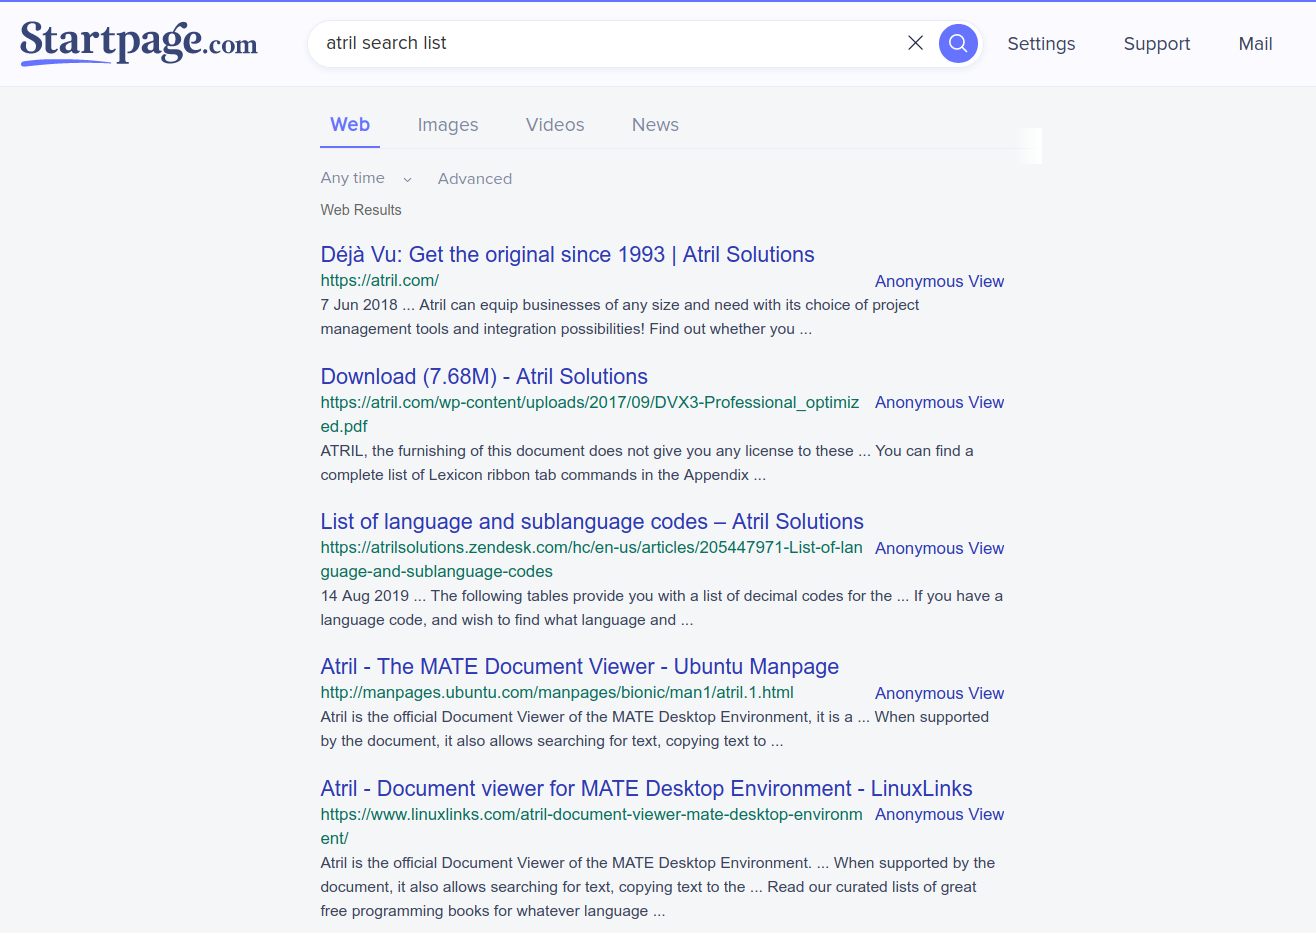Image resolution: width=1316 pixels, height=933 pixels.
Task: Open the https://atril.com/ URL
Action: point(379,280)
